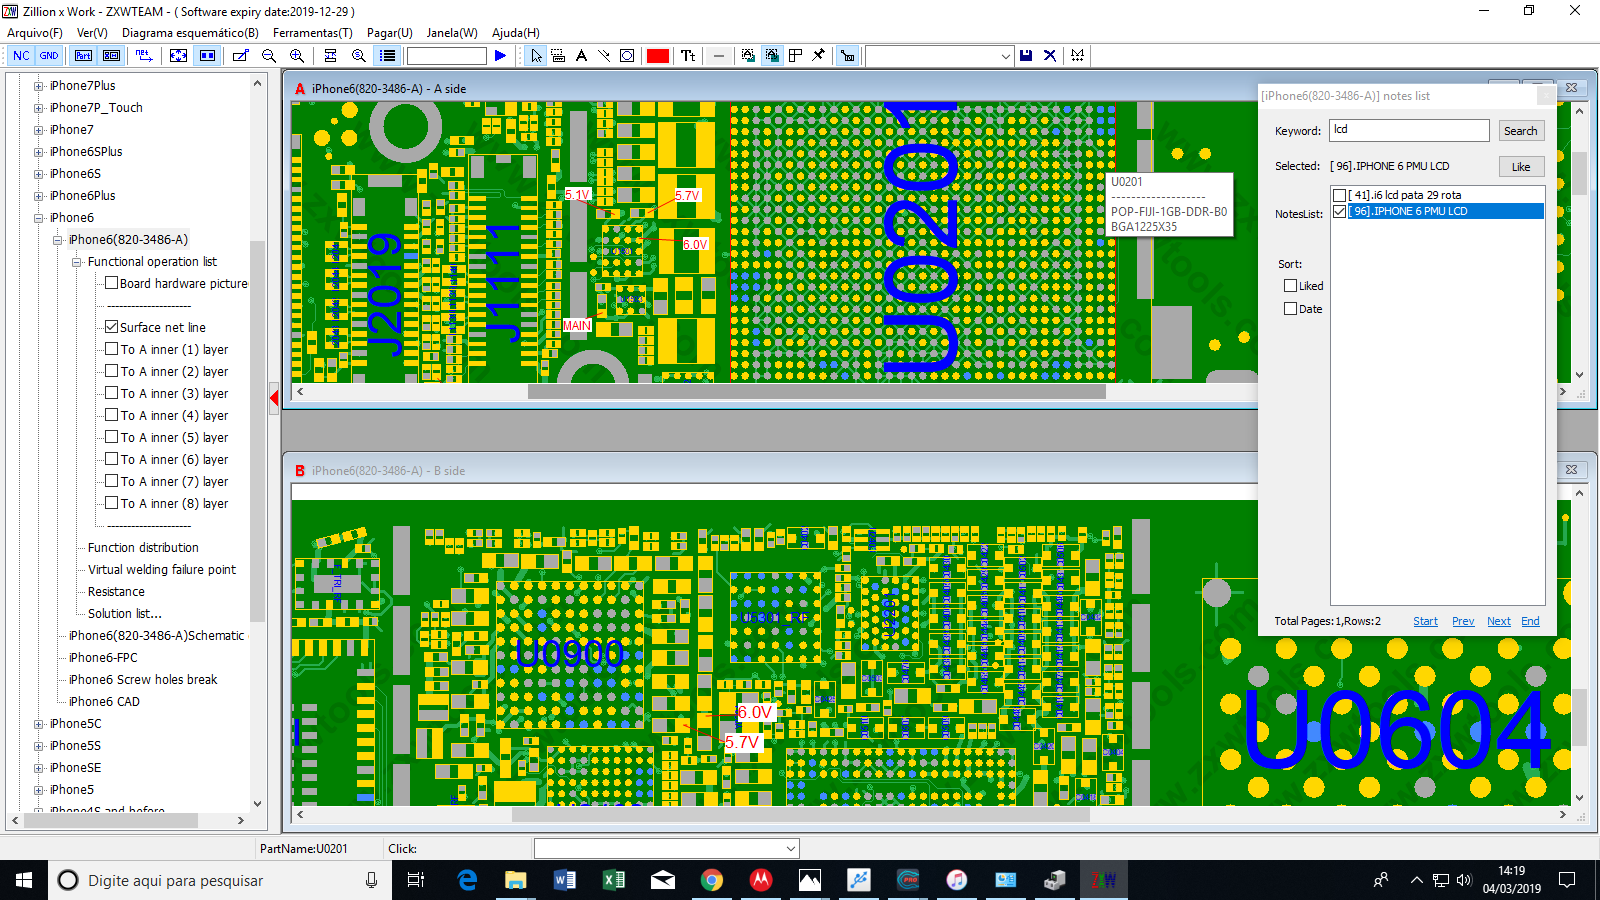
Task: Click the Like button
Action: (x=1520, y=167)
